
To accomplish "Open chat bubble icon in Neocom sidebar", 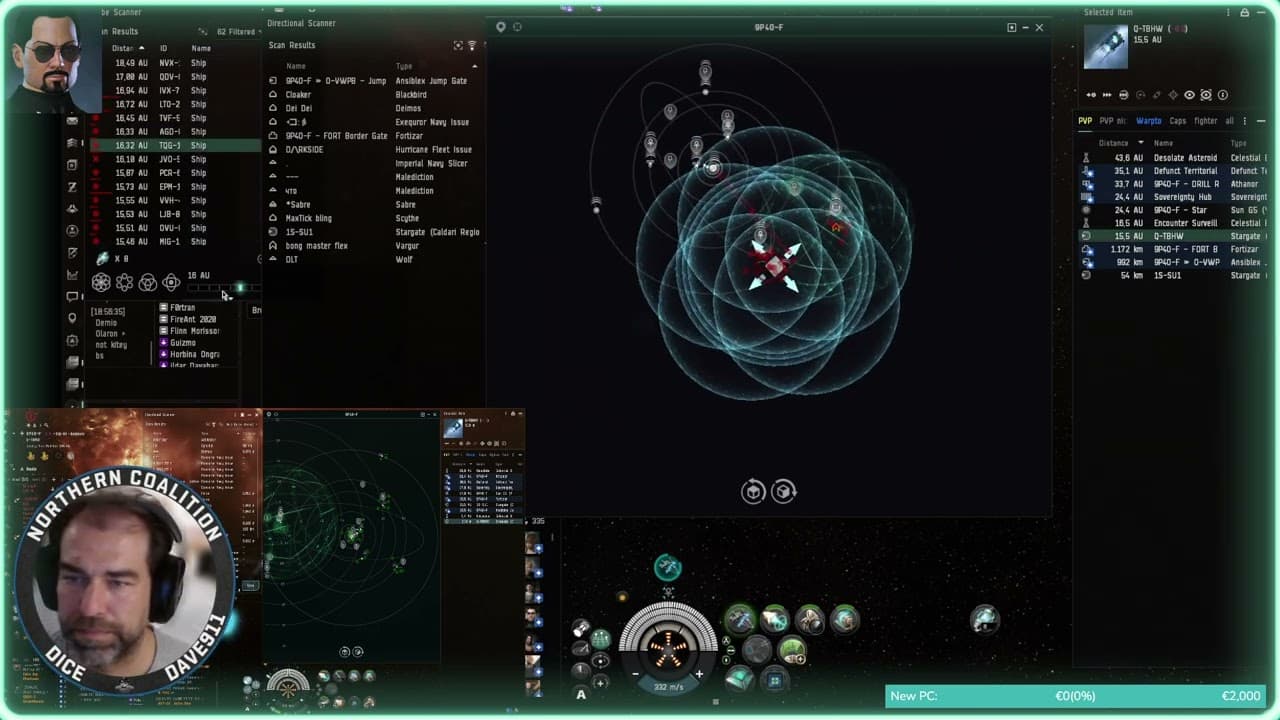I will (72, 297).
